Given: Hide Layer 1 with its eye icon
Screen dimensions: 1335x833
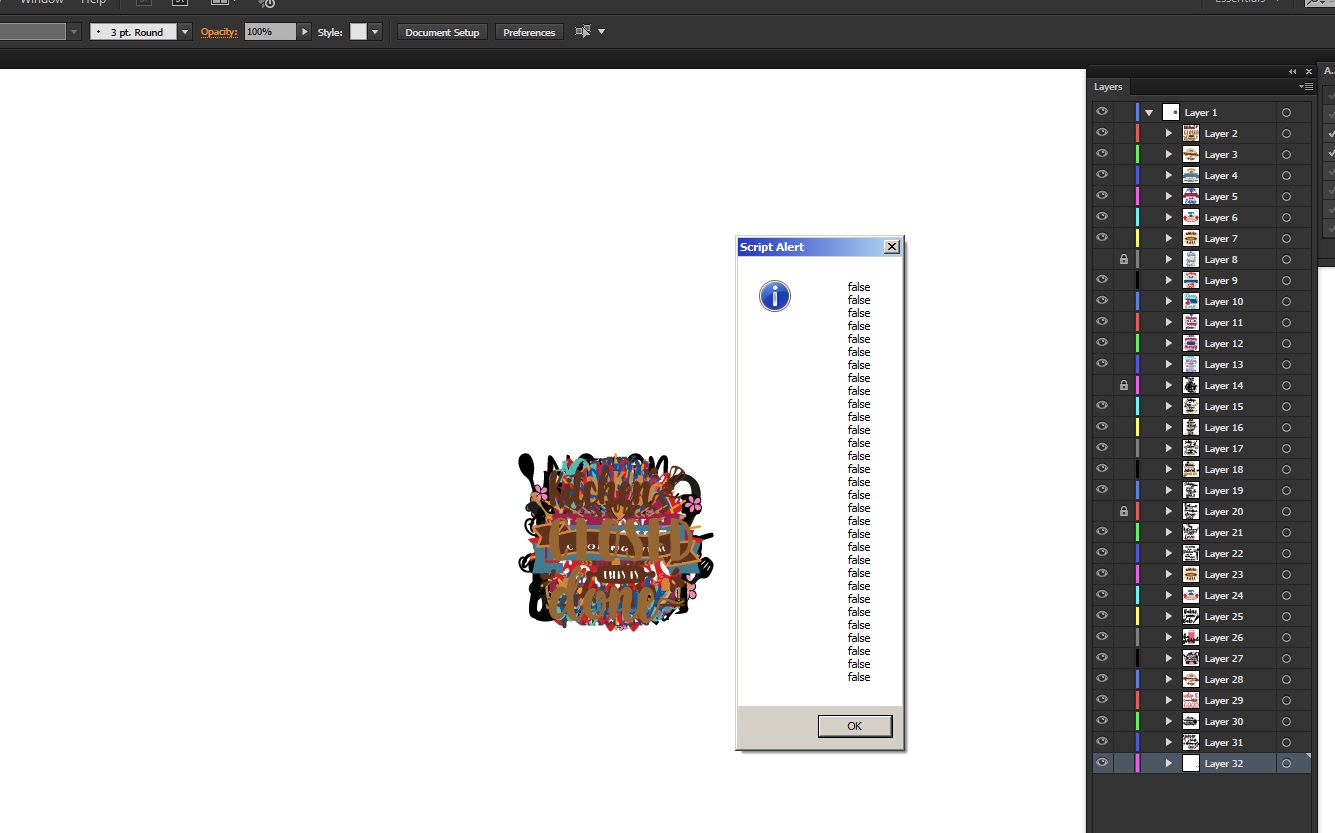Looking at the screenshot, I should point(1102,113).
